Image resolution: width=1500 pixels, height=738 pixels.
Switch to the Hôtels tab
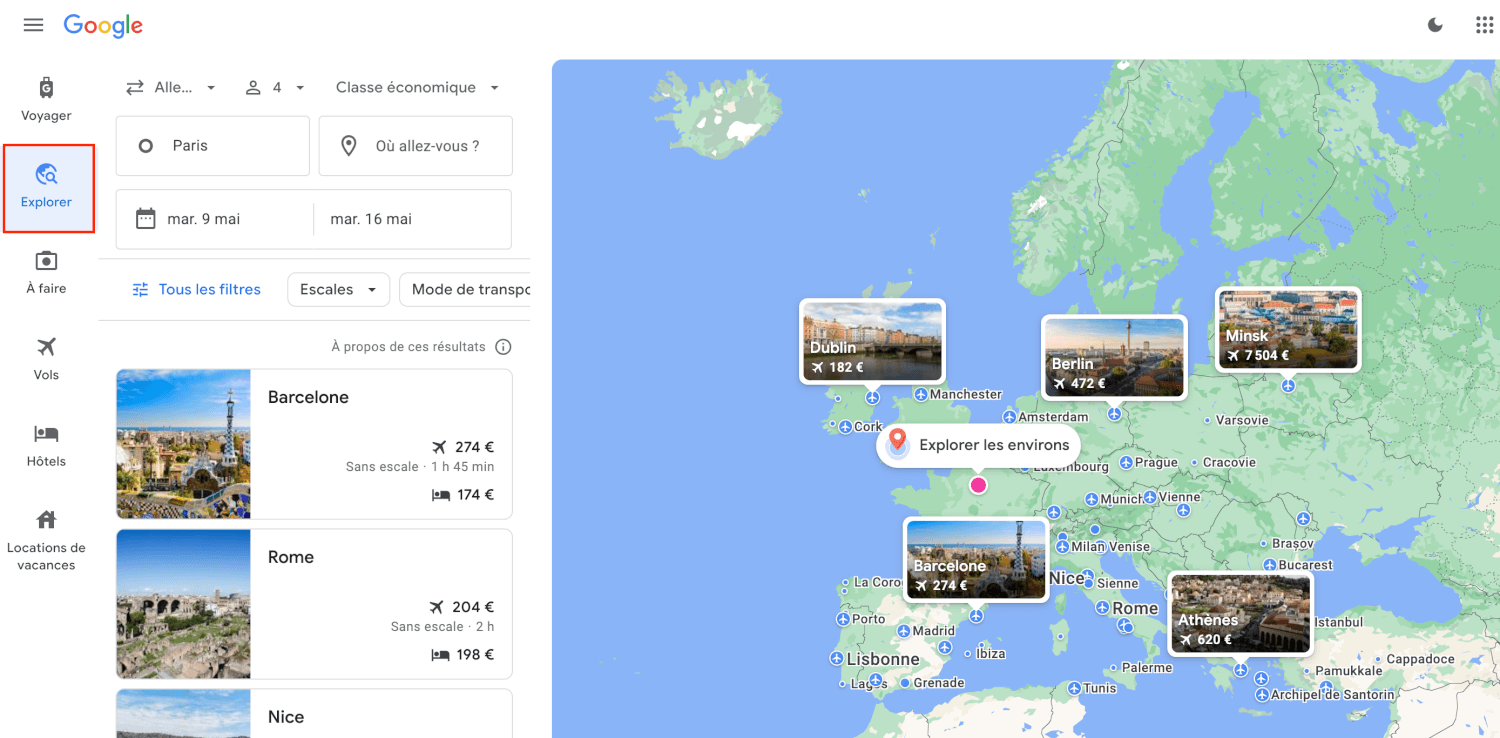click(46, 445)
